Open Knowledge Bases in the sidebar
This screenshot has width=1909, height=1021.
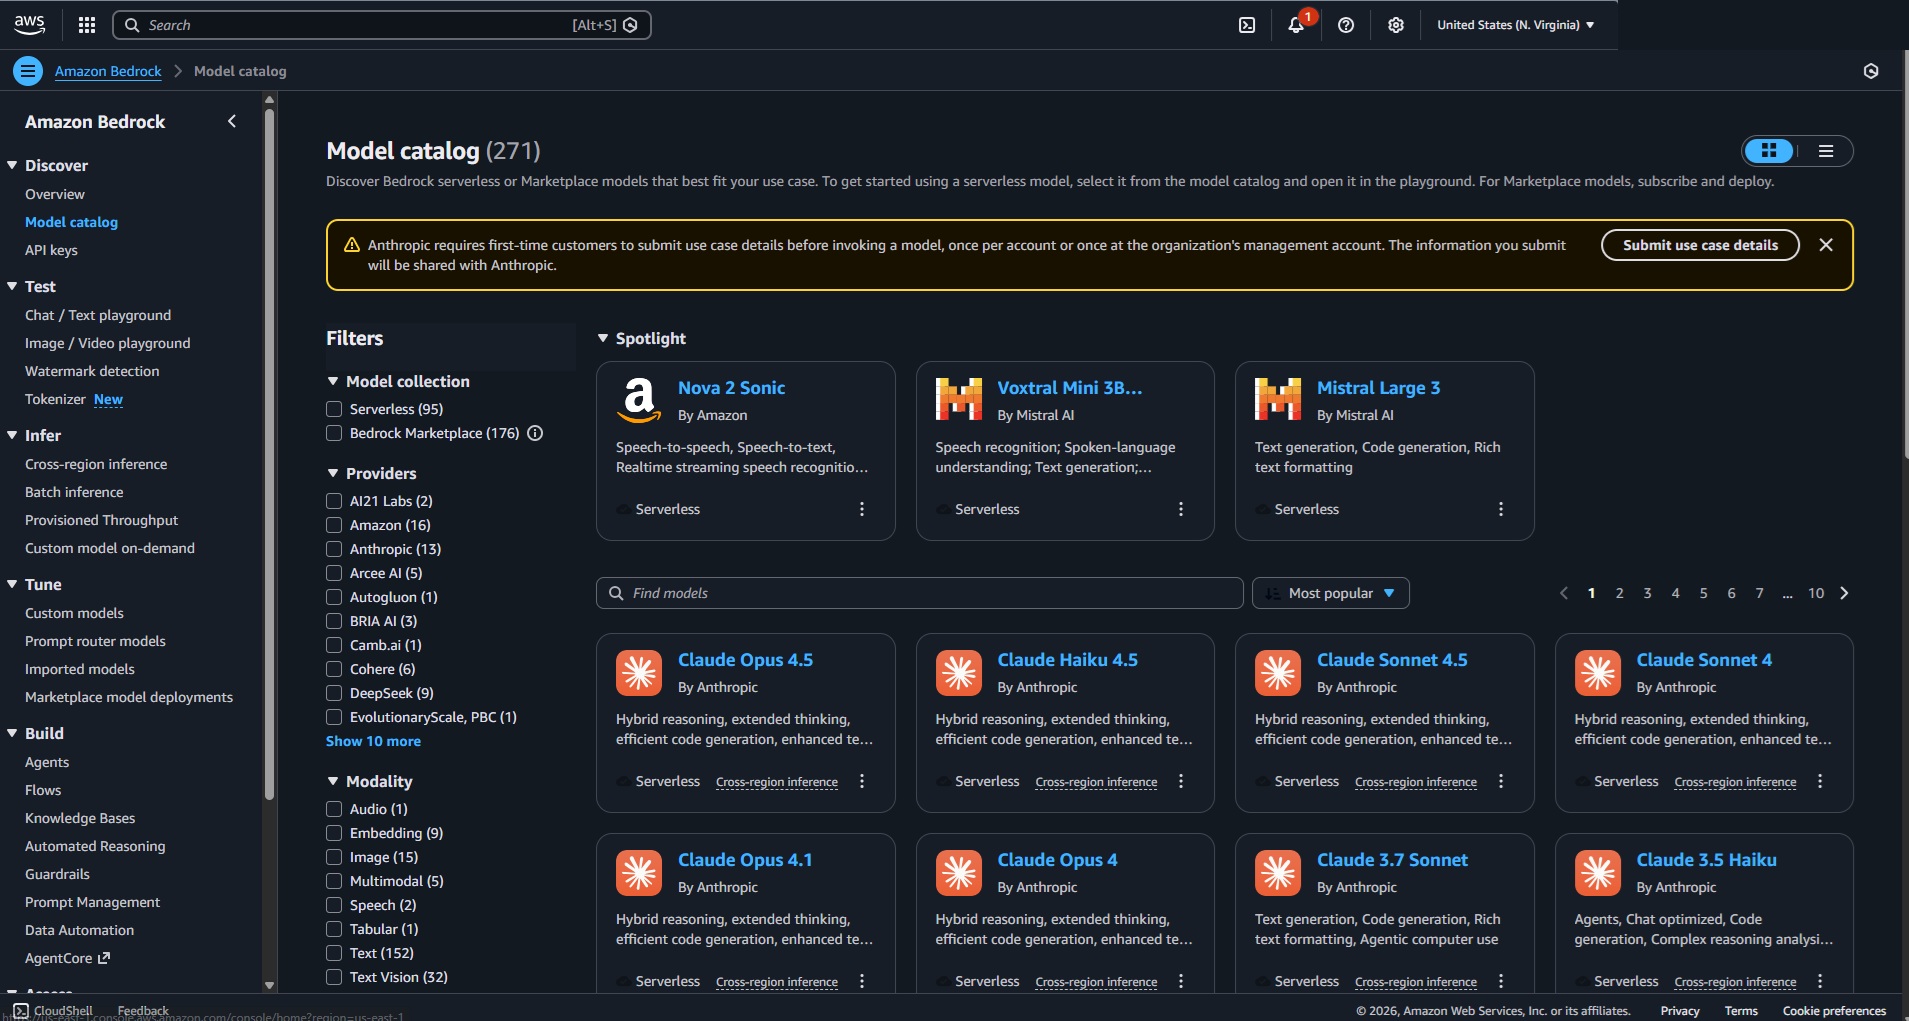[80, 818]
